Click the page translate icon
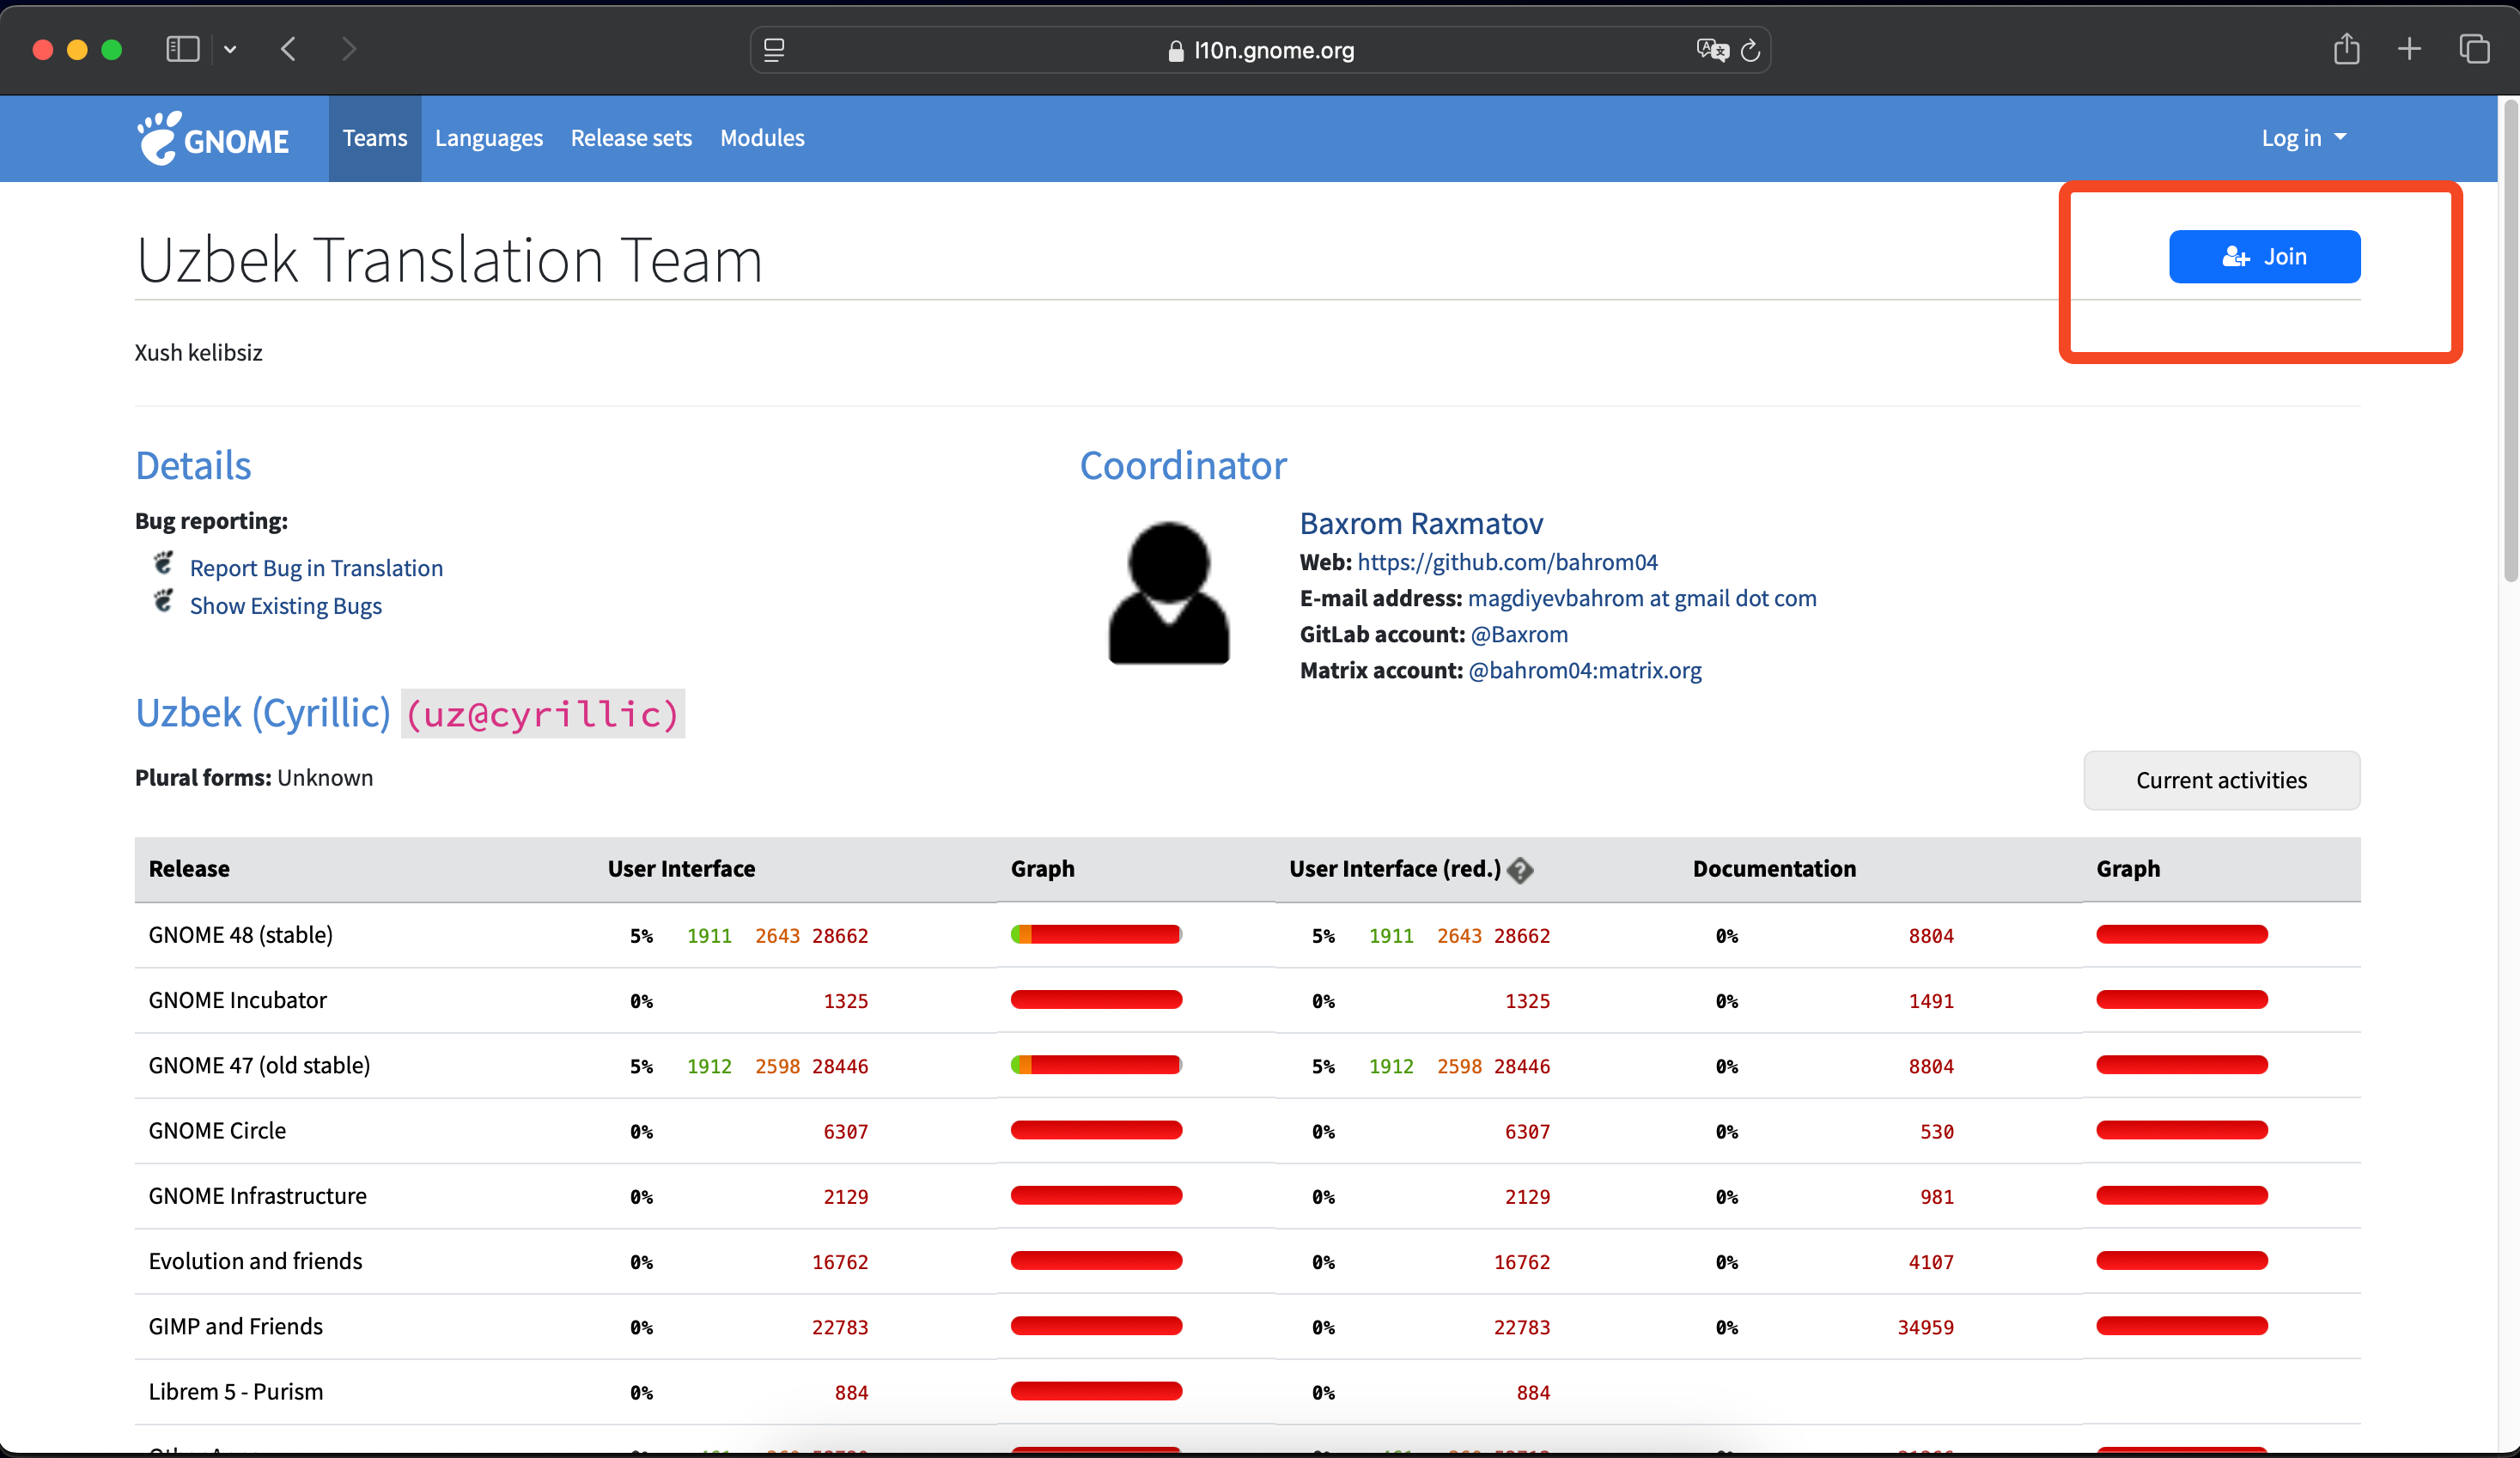This screenshot has width=2520, height=1458. click(1711, 50)
